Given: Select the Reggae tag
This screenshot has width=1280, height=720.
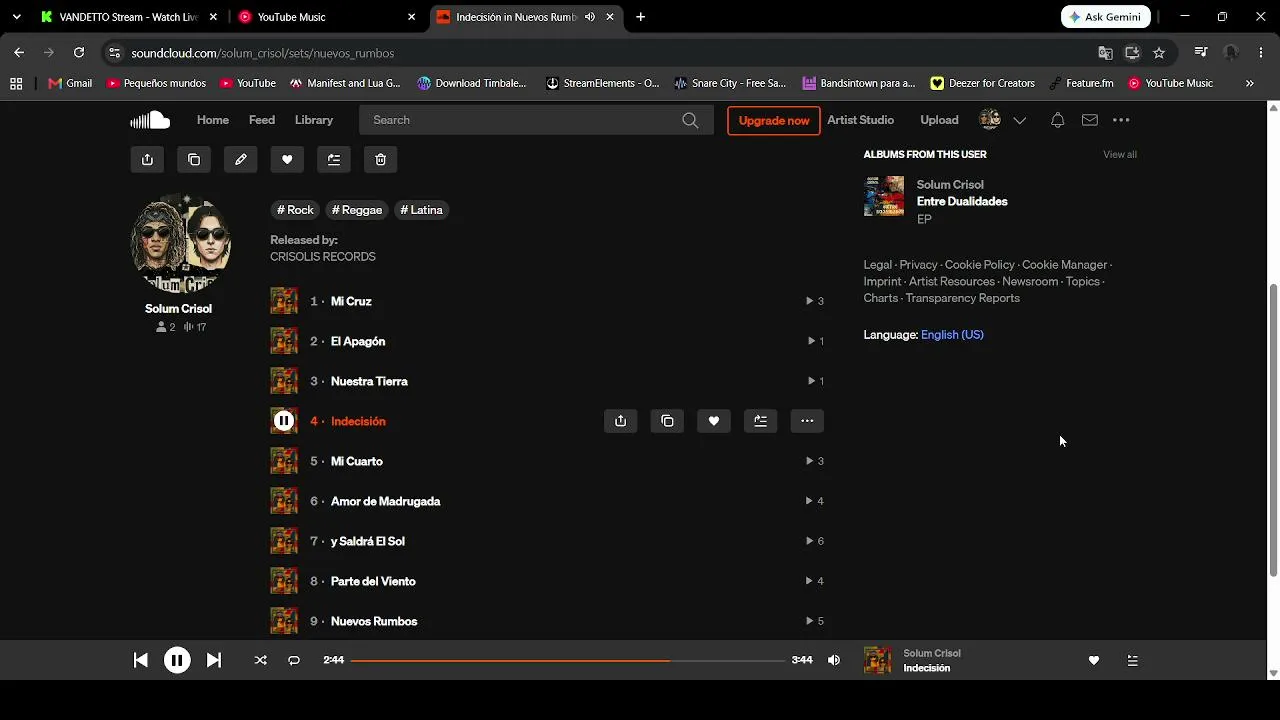Looking at the screenshot, I should coord(357,210).
